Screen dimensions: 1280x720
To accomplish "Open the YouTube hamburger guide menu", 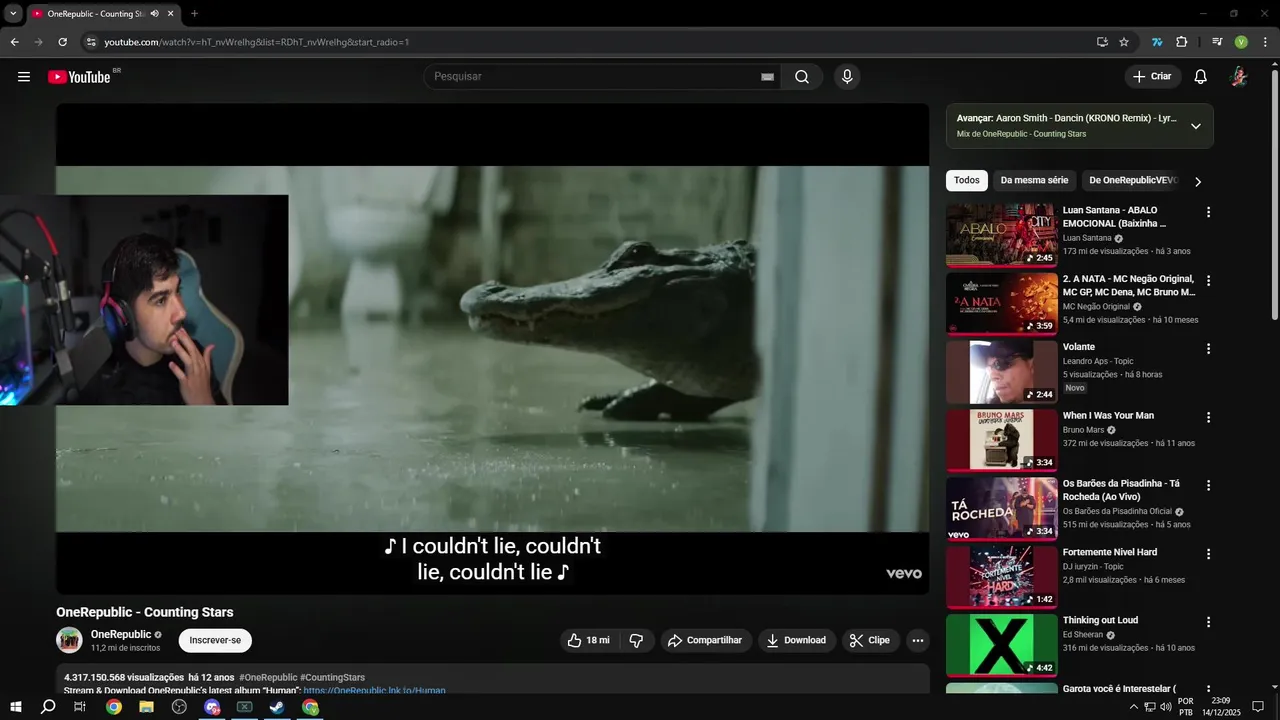I will pos(24,77).
